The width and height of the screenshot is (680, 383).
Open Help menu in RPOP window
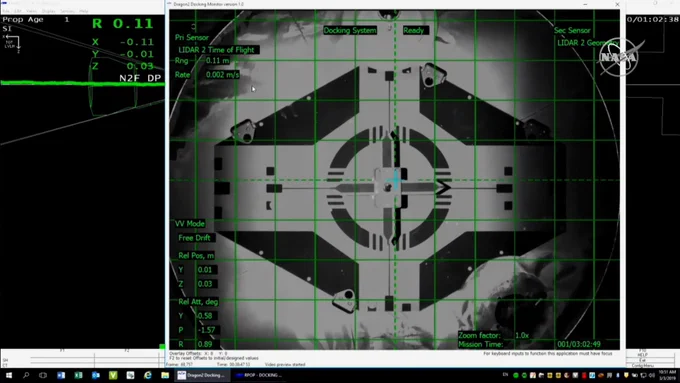[x=84, y=11]
